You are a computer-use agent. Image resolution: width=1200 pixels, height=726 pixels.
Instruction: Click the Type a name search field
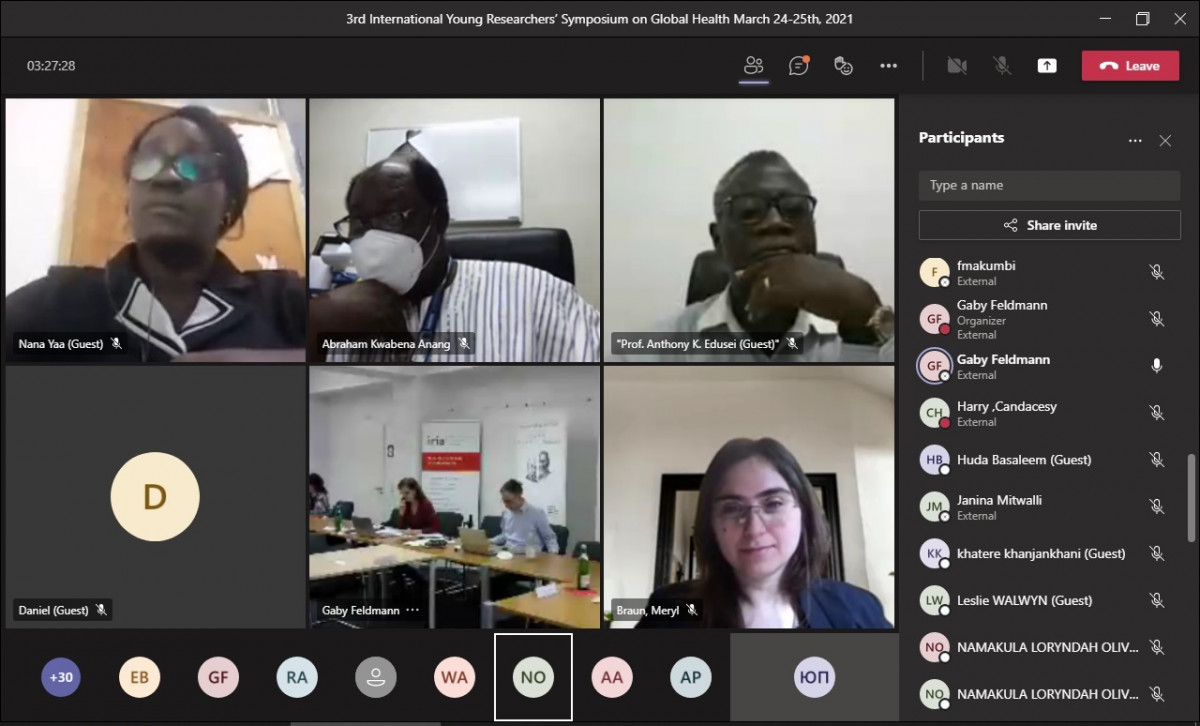pyautogui.click(x=1049, y=185)
